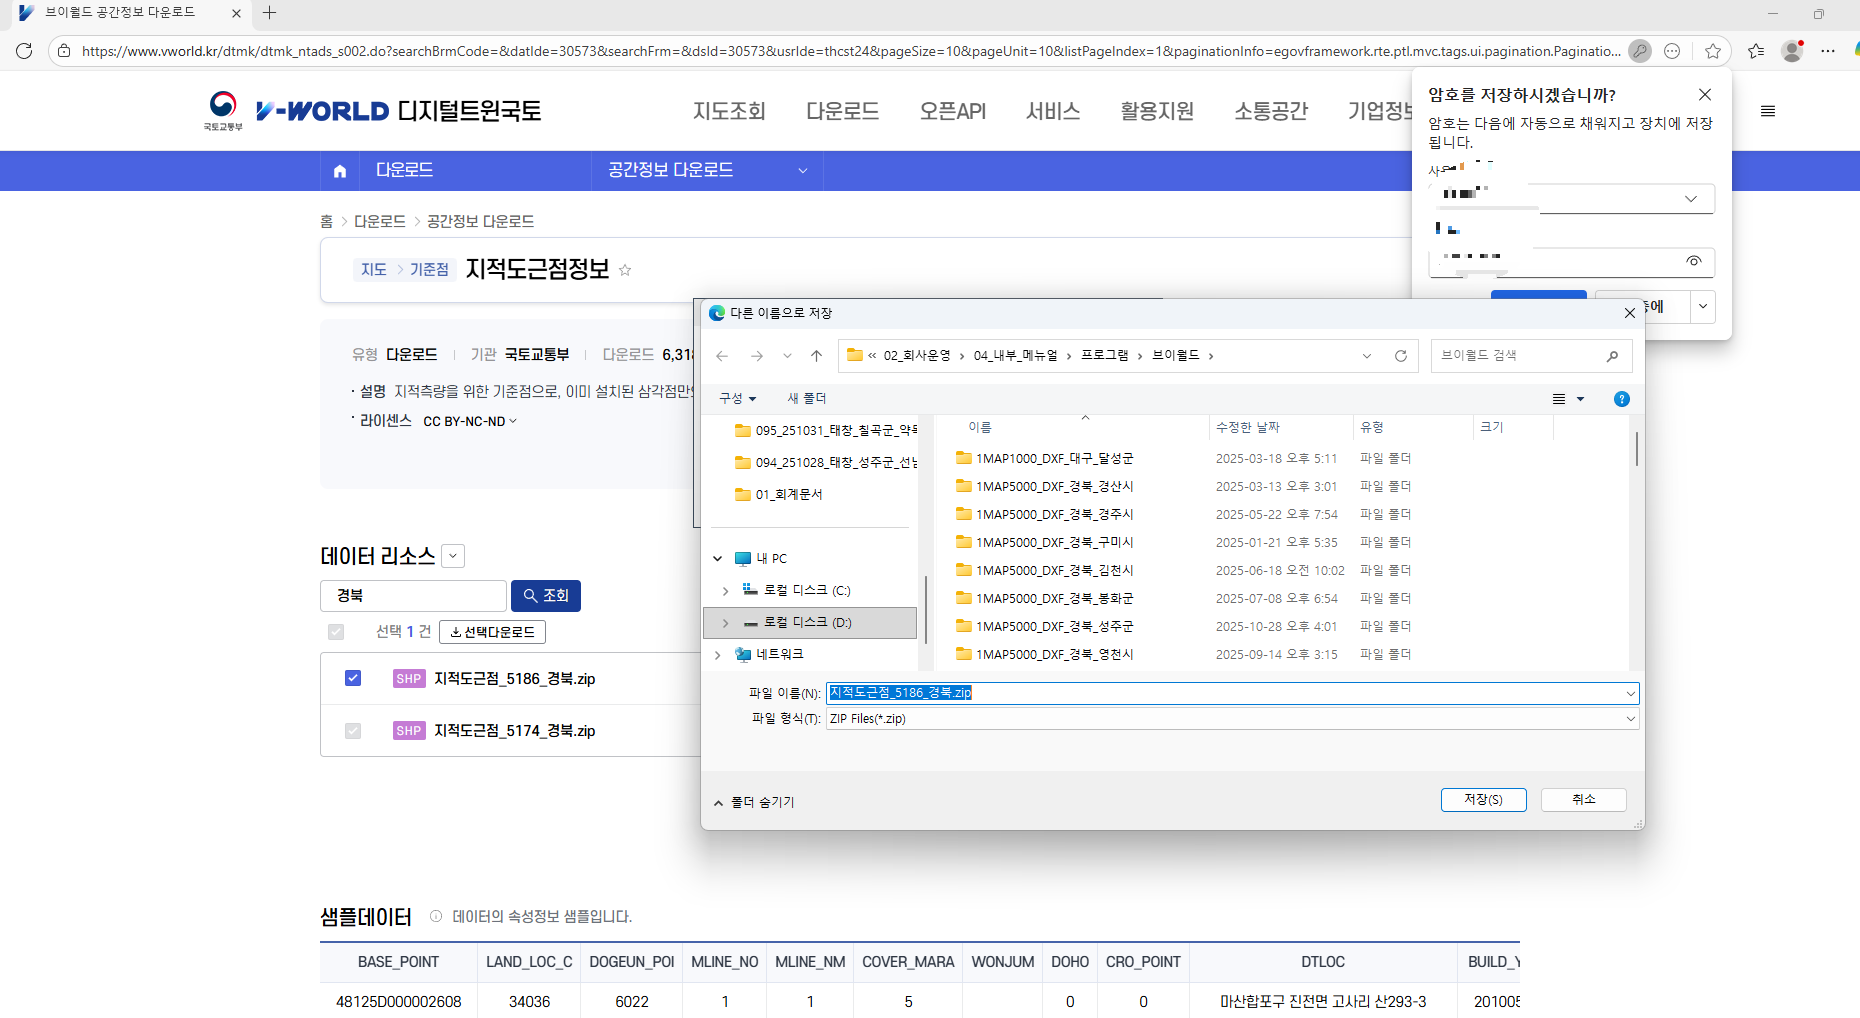1860x1018 pixels.
Task: Click the 저장(S) button
Action: coord(1483,800)
